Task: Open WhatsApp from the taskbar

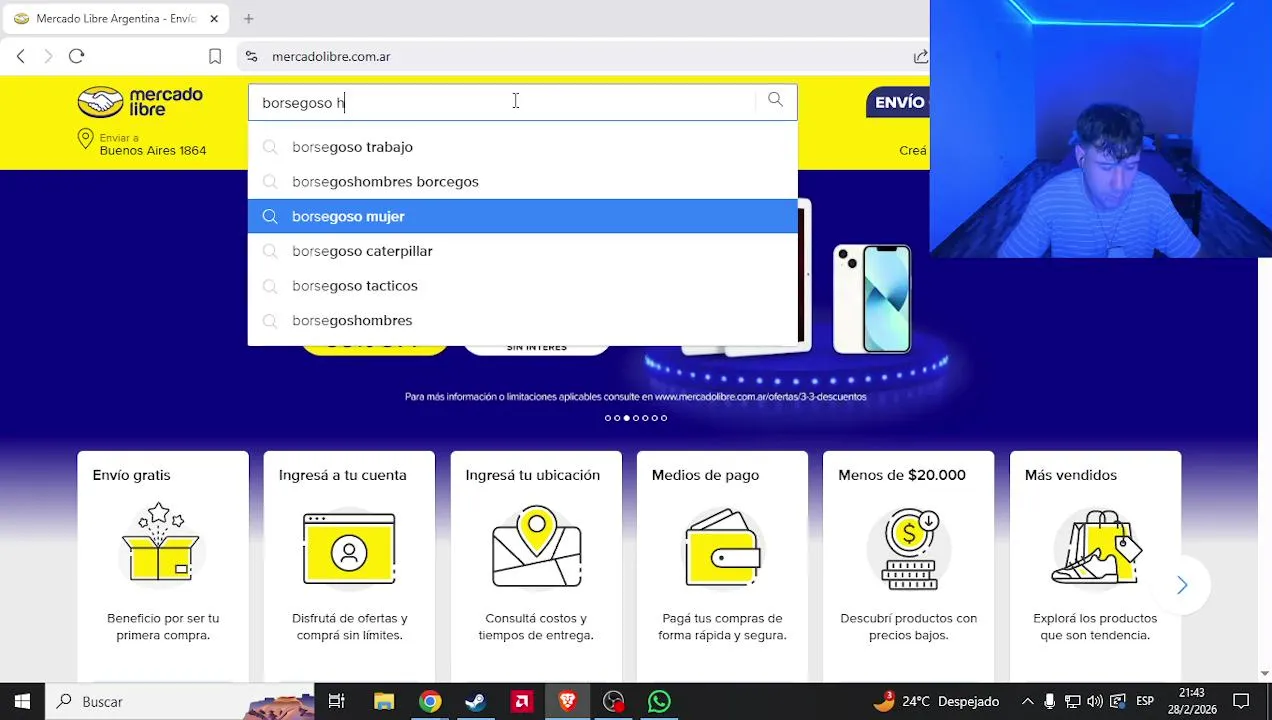Action: click(x=659, y=701)
